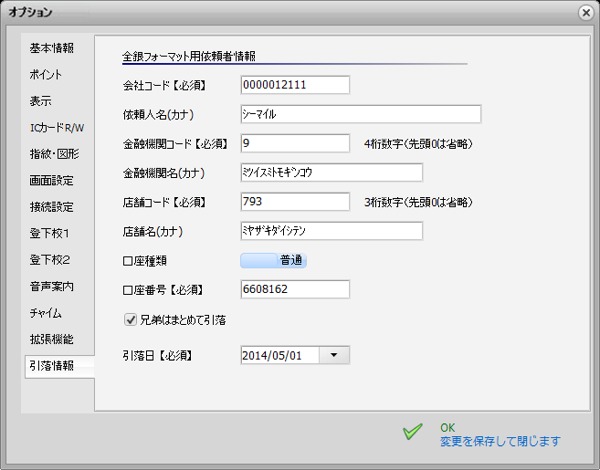
Task: Go to the 指紋・図形 tab
Action: [x=54, y=154]
